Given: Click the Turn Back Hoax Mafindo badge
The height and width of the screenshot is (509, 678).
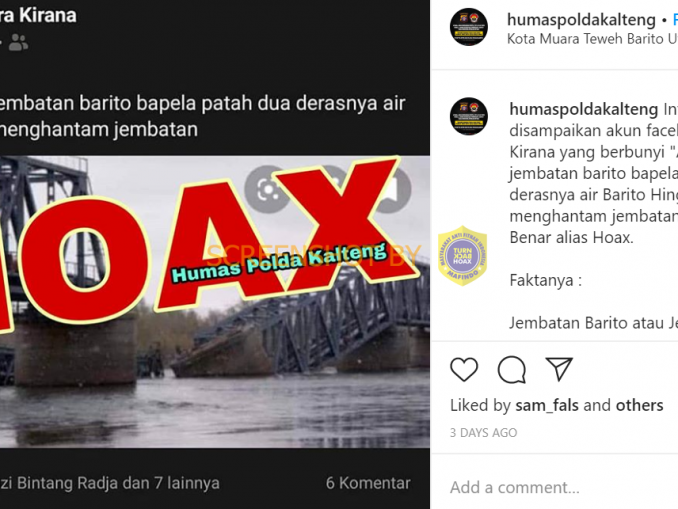Looking at the screenshot, I should 462,256.
